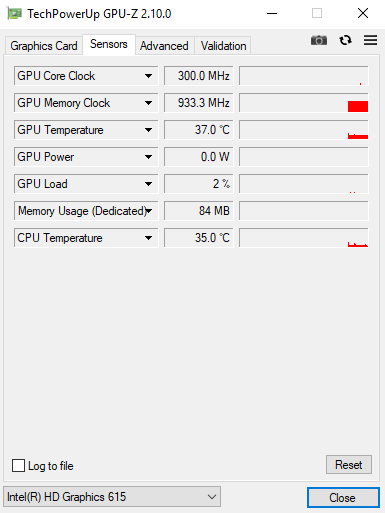
Task: Click the Close button
Action: [x=343, y=498]
